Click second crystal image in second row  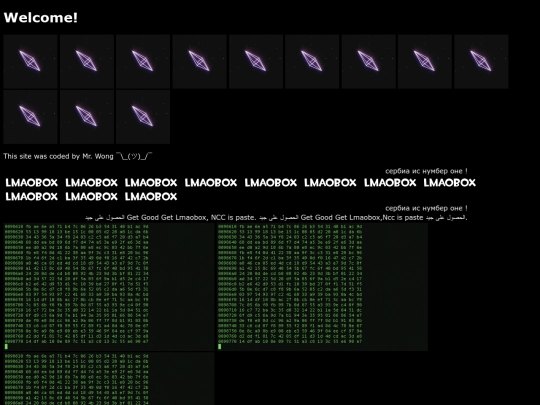pyautogui.click(x=87, y=117)
